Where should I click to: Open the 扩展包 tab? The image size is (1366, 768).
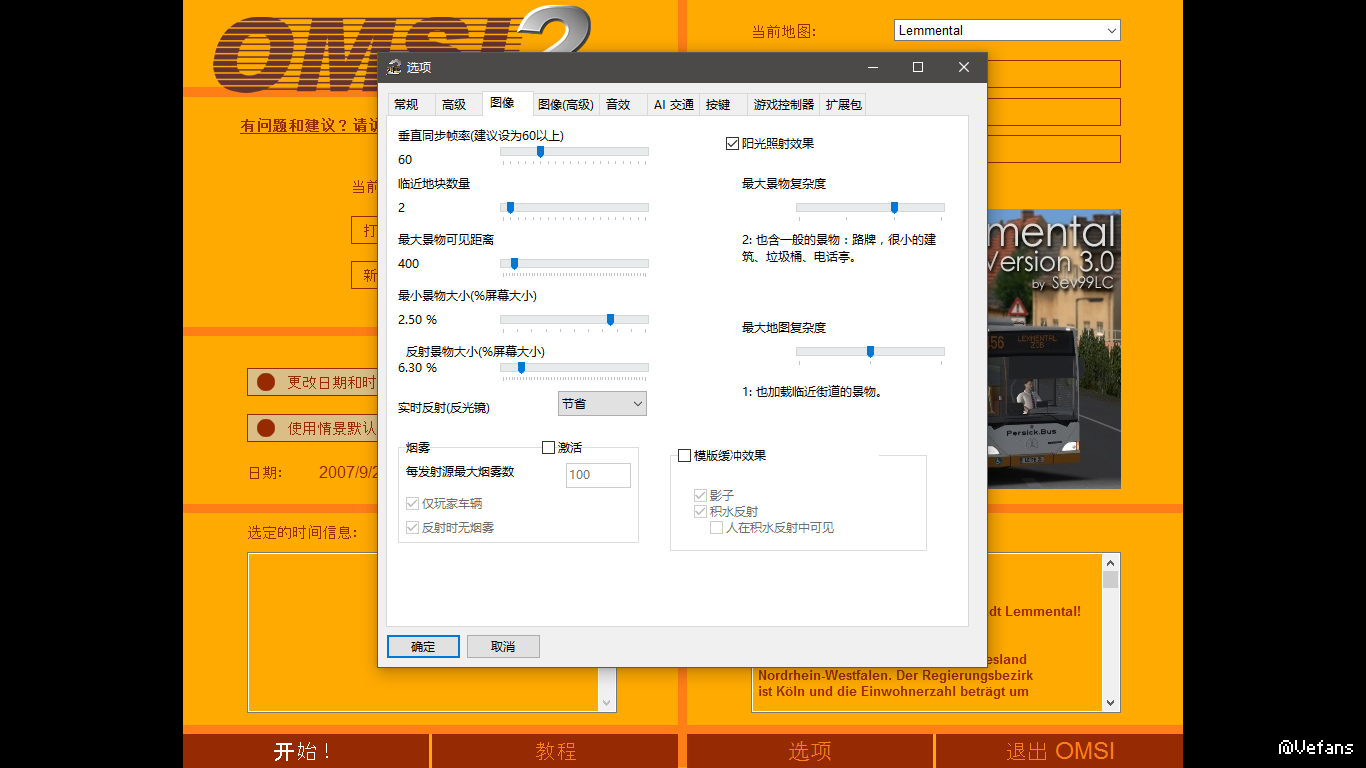(x=843, y=104)
